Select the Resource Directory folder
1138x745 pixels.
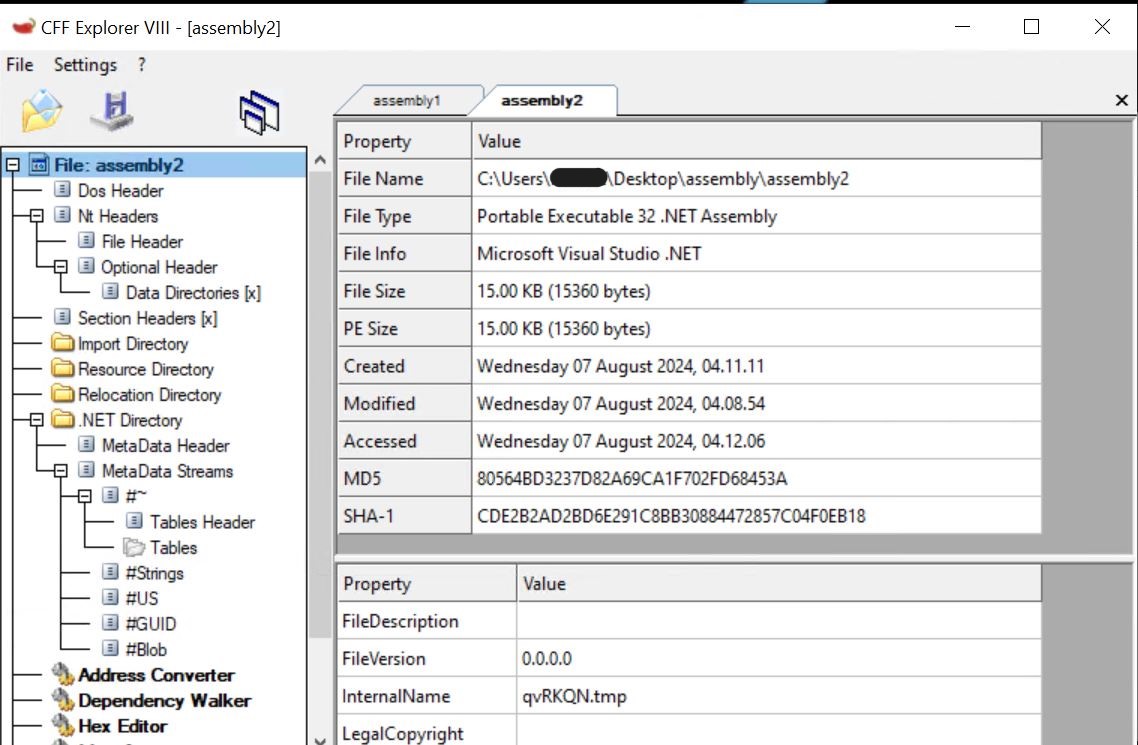[x=145, y=369]
